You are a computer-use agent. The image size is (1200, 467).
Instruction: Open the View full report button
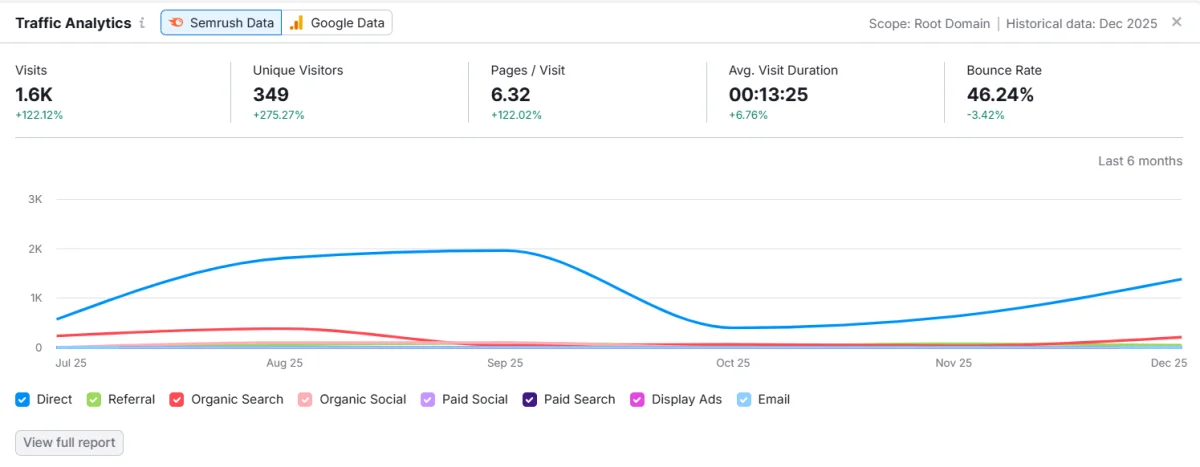(69, 442)
